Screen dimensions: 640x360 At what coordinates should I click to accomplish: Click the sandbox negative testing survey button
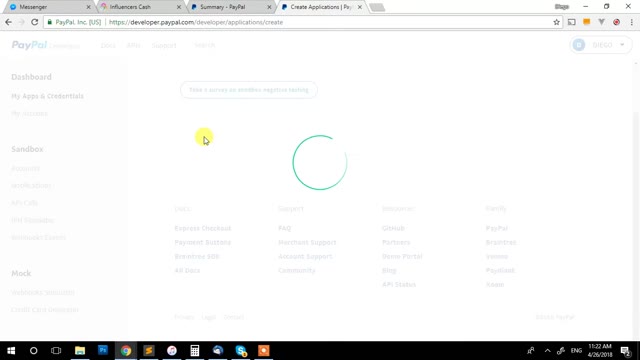(249, 90)
